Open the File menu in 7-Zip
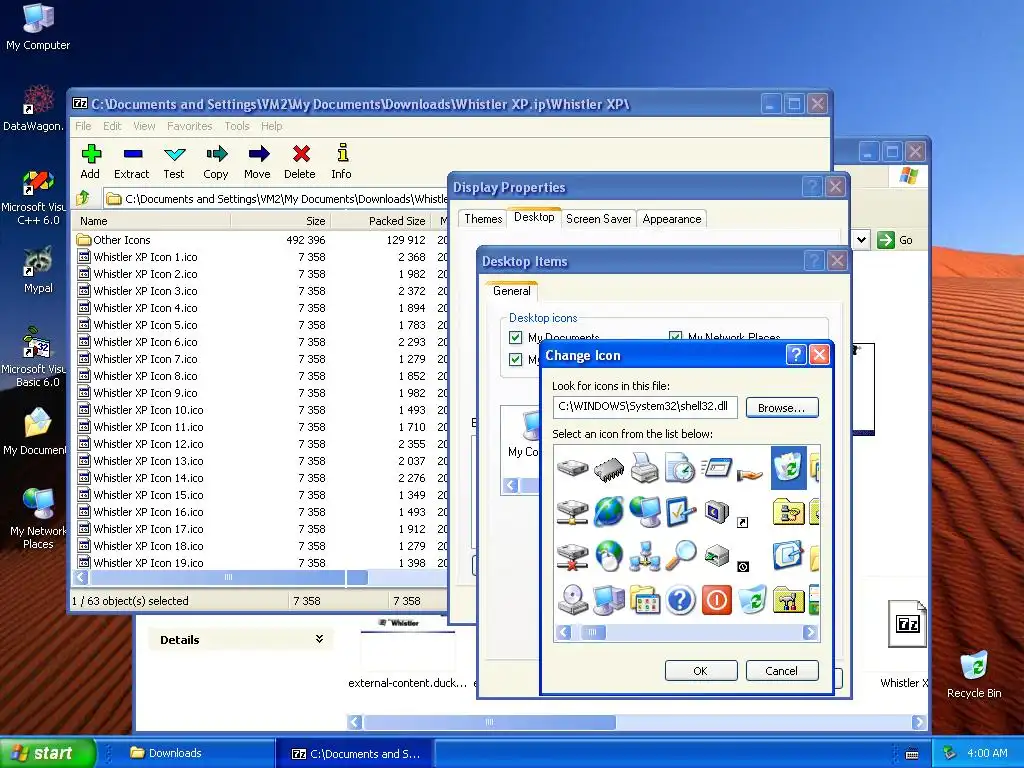 pyautogui.click(x=83, y=126)
